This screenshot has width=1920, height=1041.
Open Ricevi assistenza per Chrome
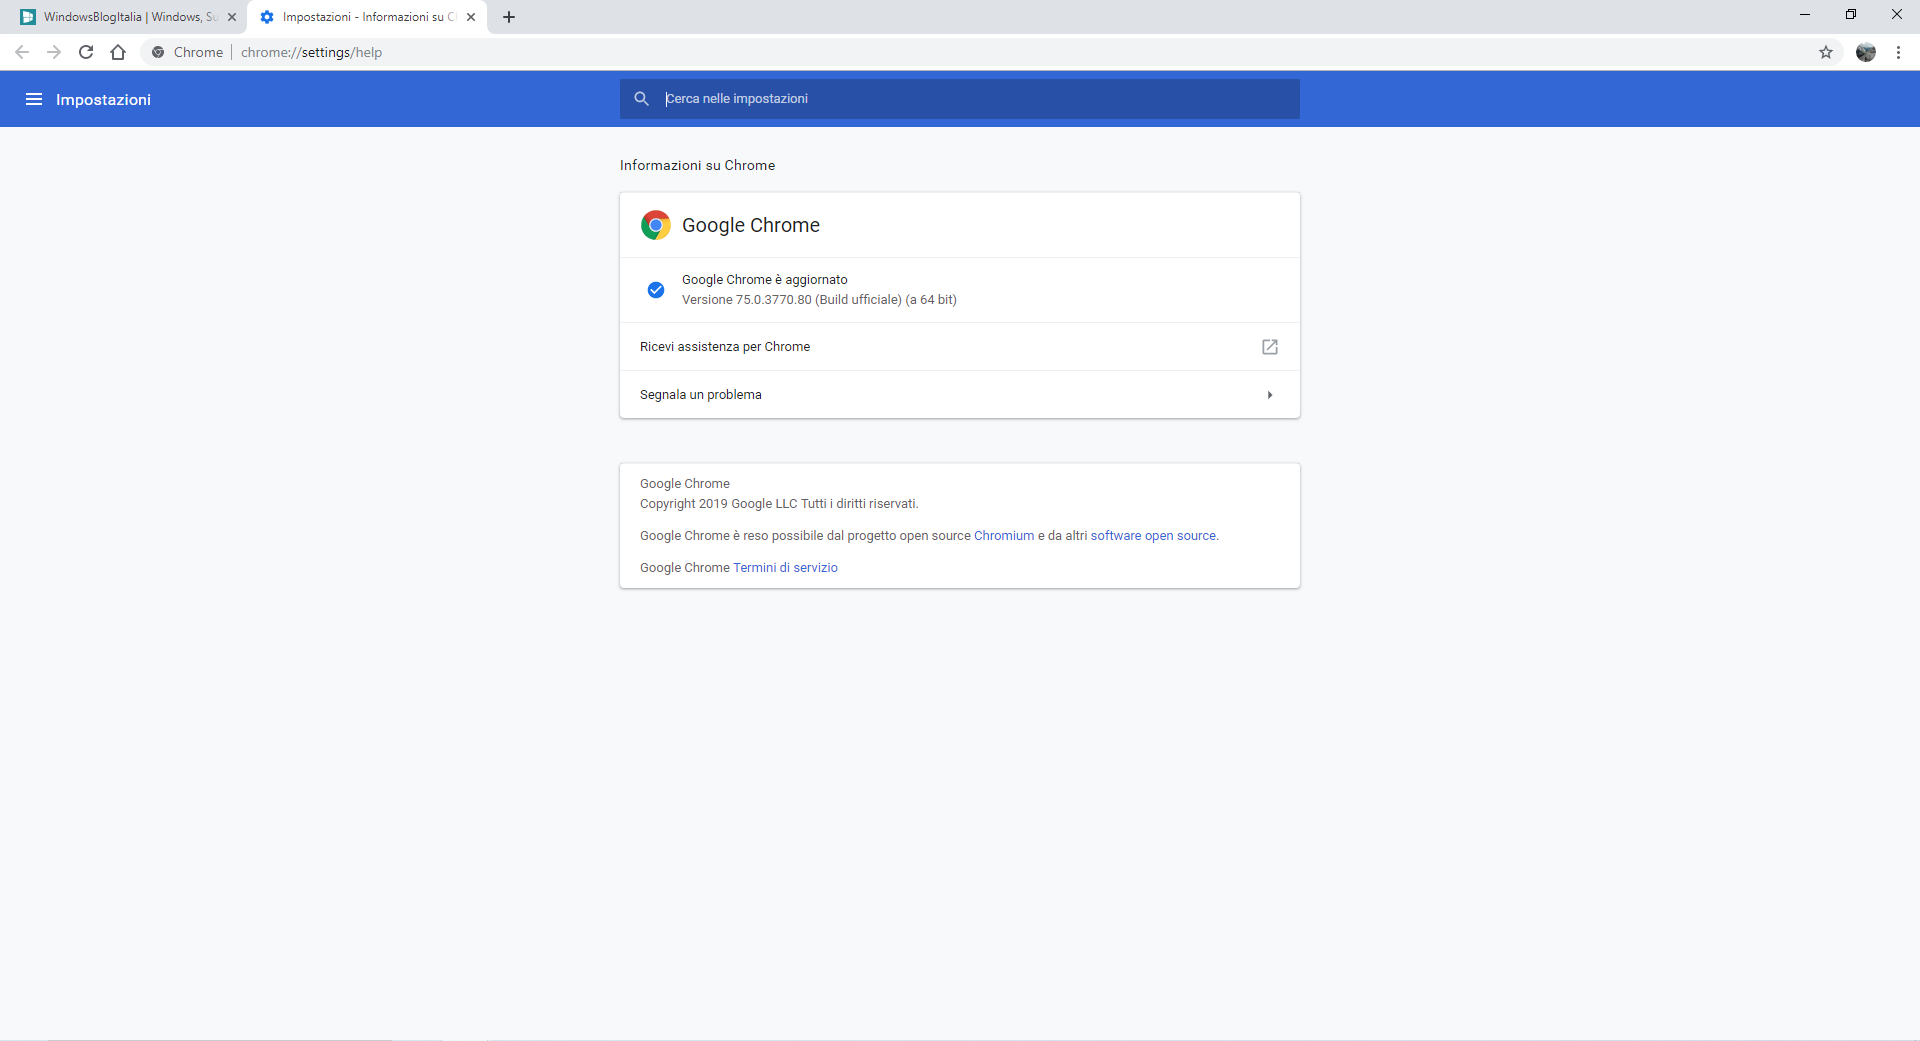(x=960, y=347)
